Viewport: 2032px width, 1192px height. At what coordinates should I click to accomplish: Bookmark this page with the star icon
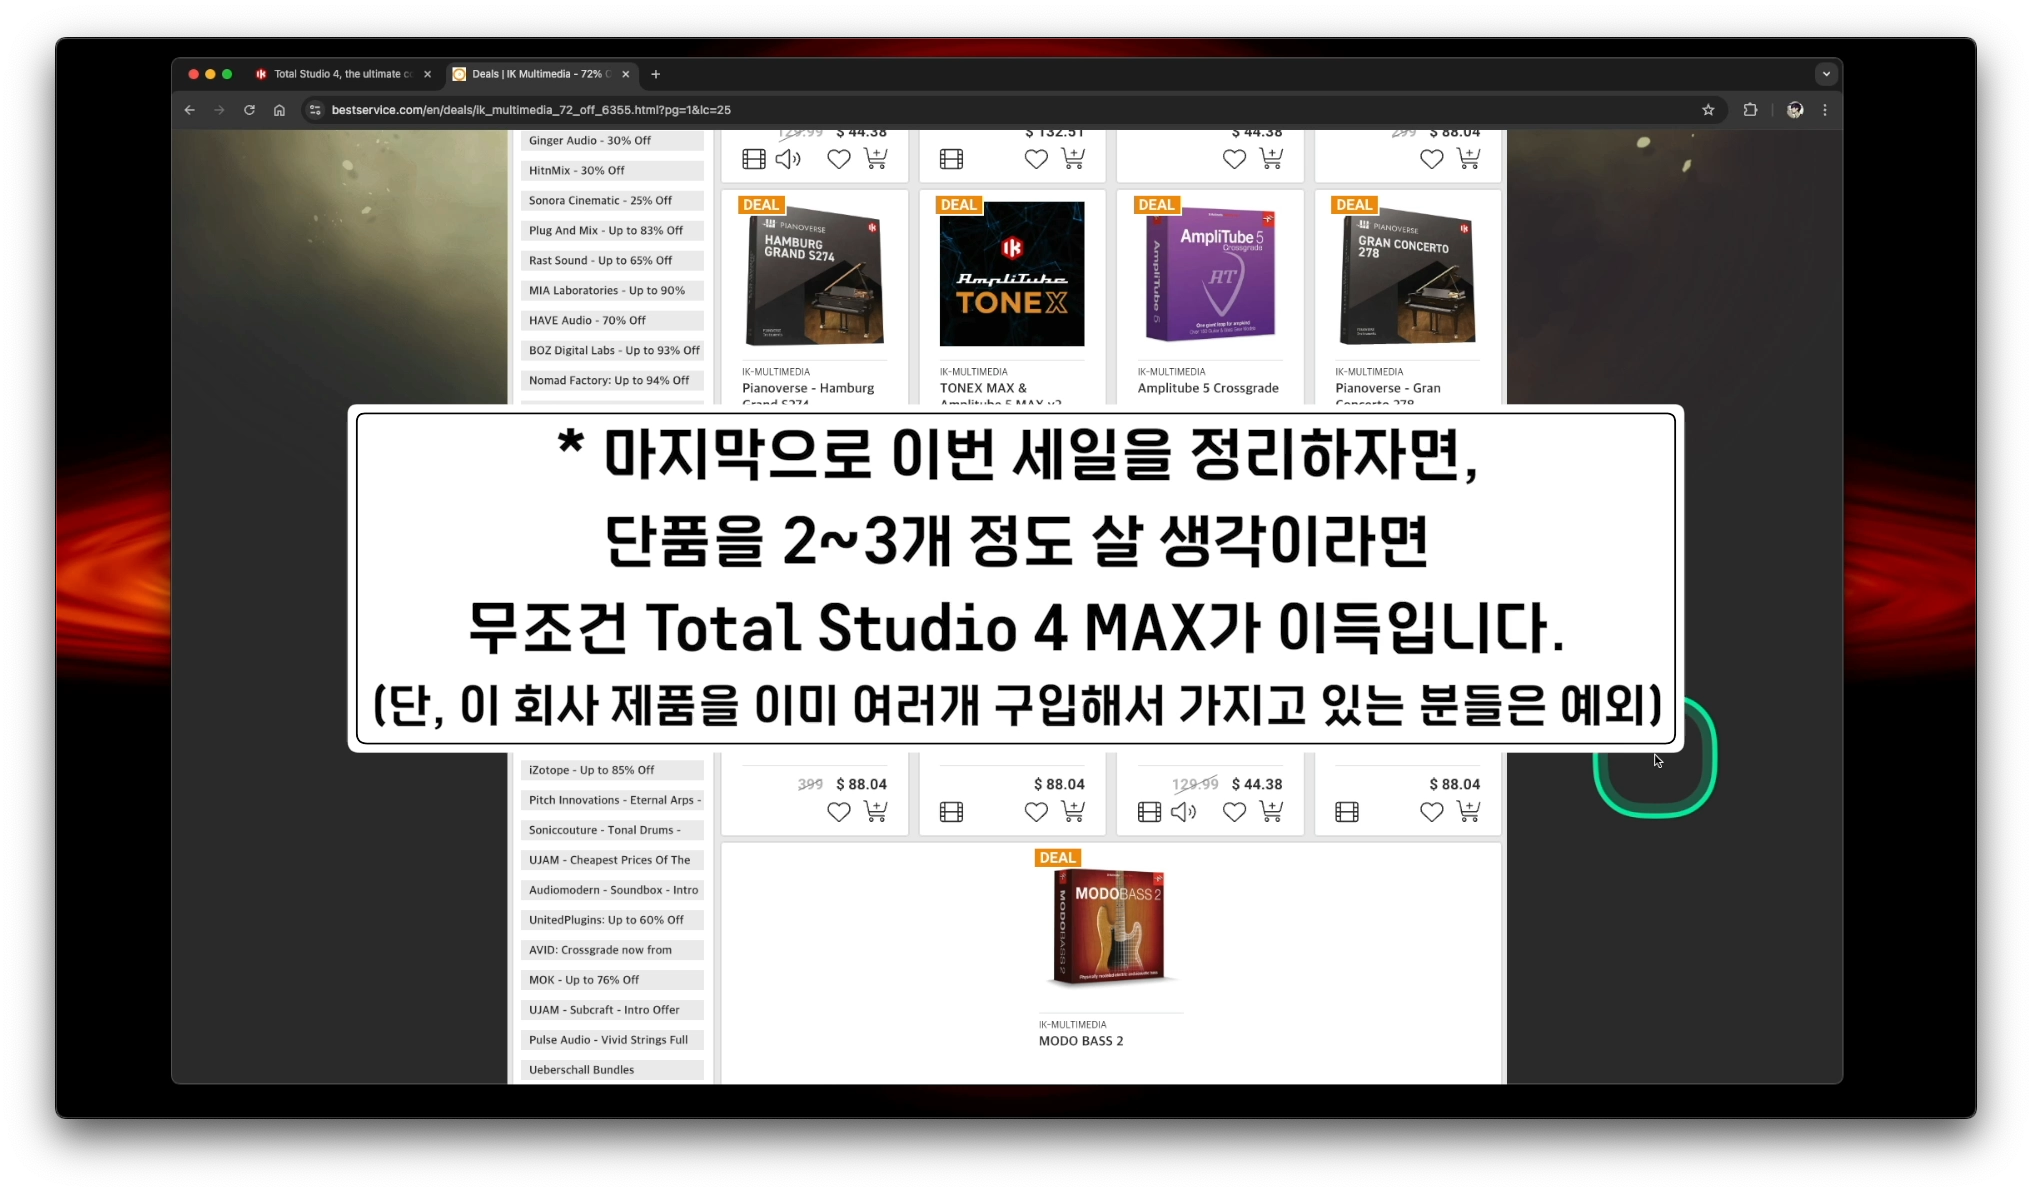[x=1708, y=110]
